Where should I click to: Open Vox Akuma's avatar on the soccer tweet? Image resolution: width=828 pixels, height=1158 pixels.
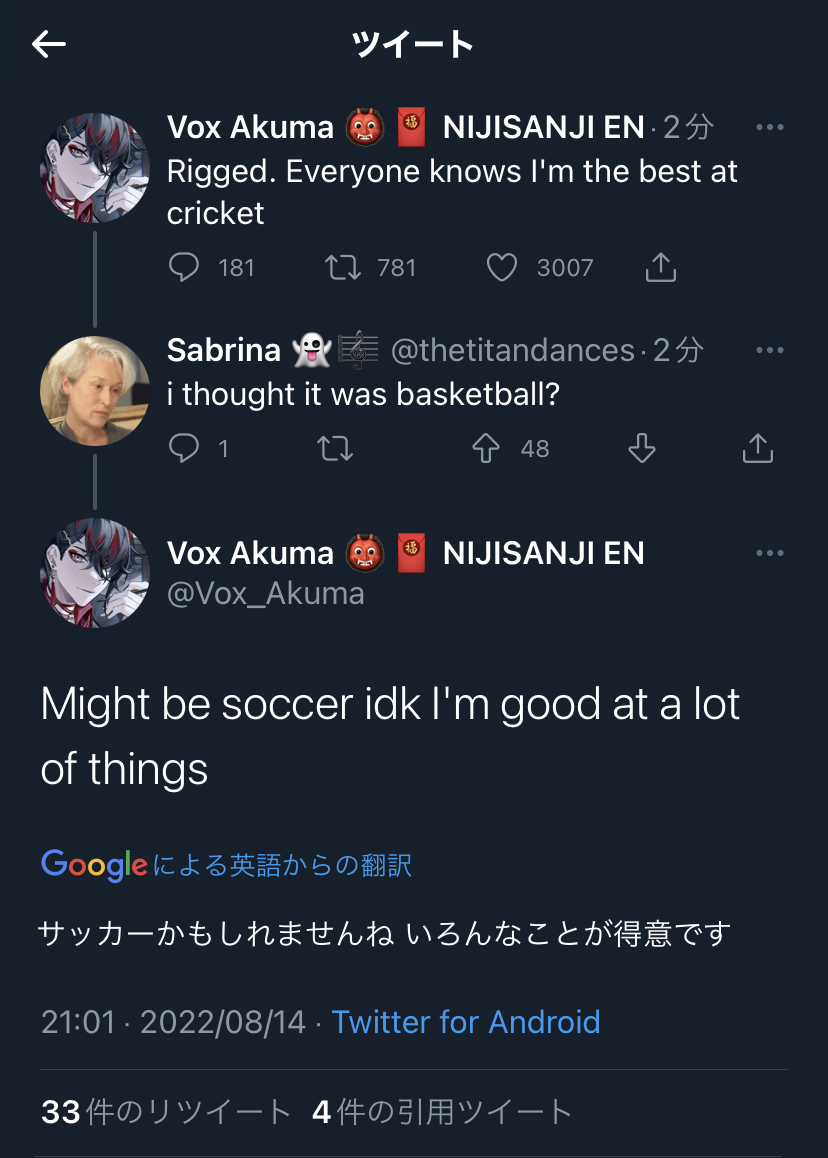(95, 572)
